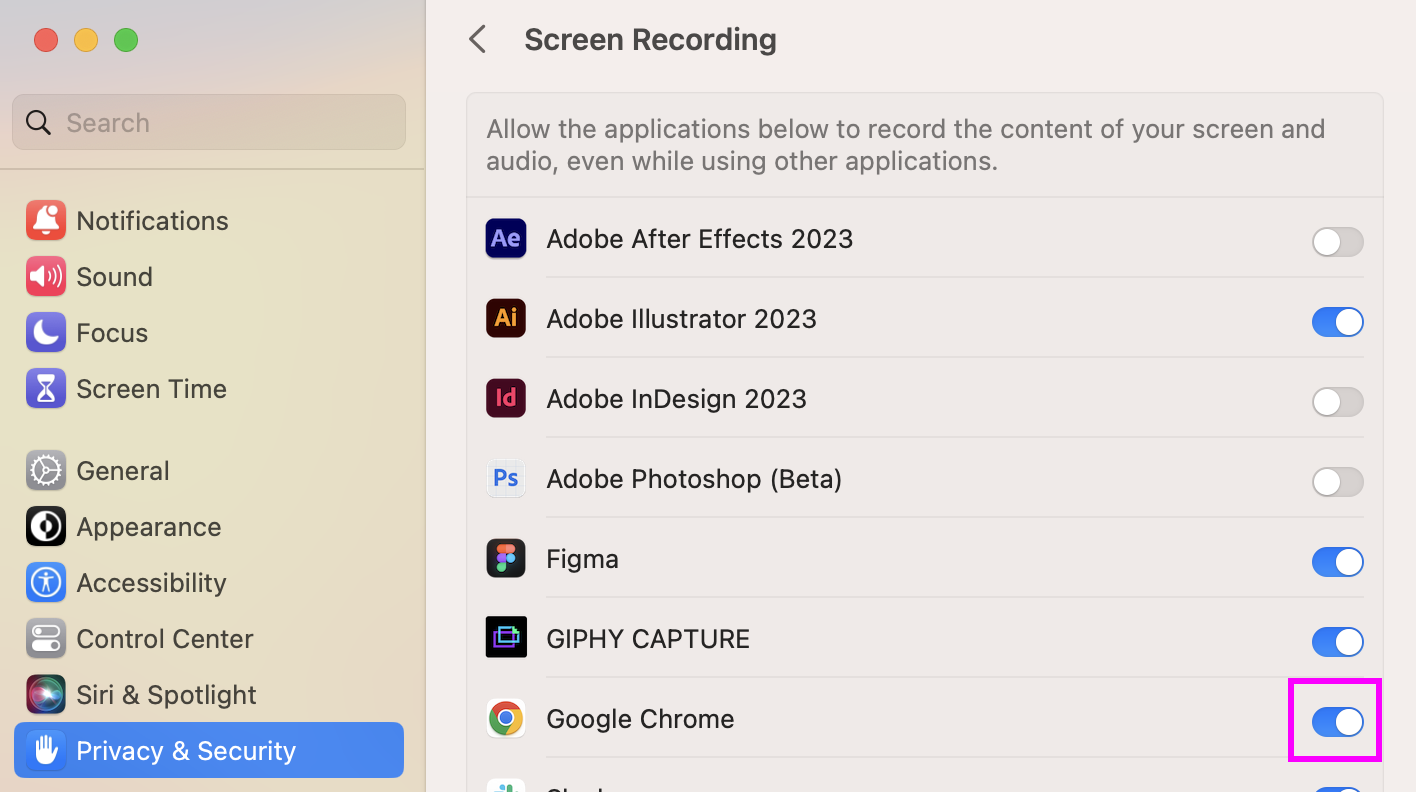Click the Screen Time hourglass icon
The width and height of the screenshot is (1416, 792).
(x=46, y=389)
